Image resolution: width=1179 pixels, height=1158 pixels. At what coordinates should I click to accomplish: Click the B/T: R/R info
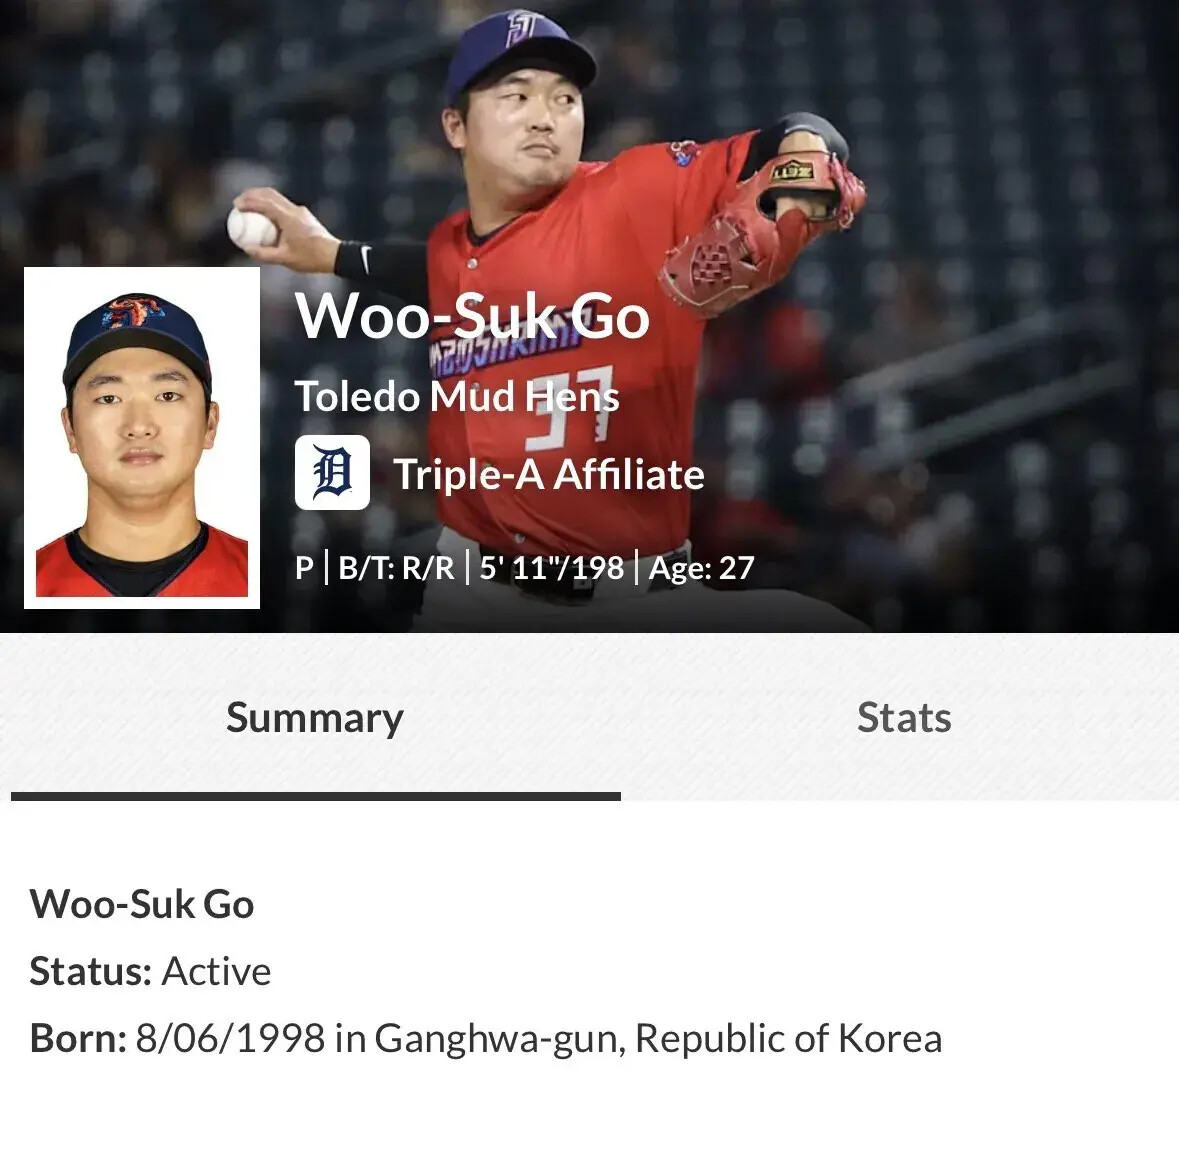tap(396, 568)
